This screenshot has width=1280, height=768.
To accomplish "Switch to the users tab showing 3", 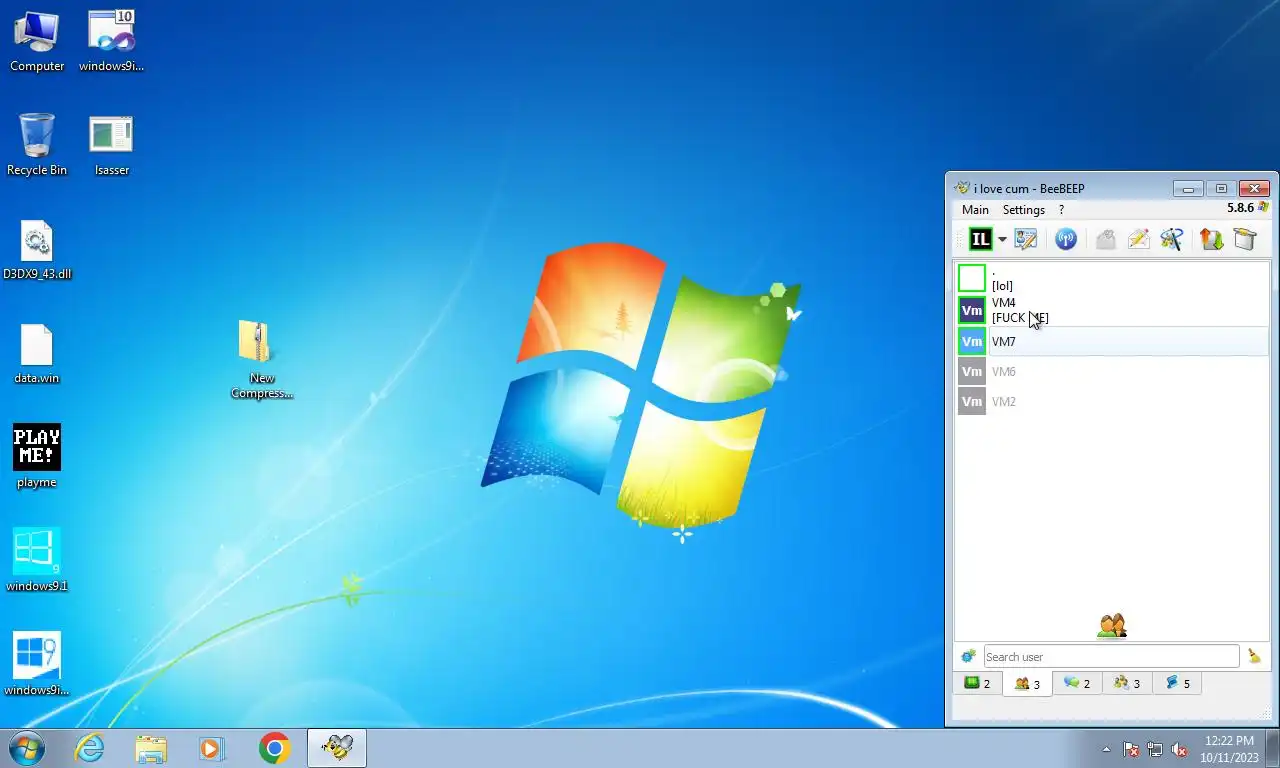I will tap(1027, 684).
